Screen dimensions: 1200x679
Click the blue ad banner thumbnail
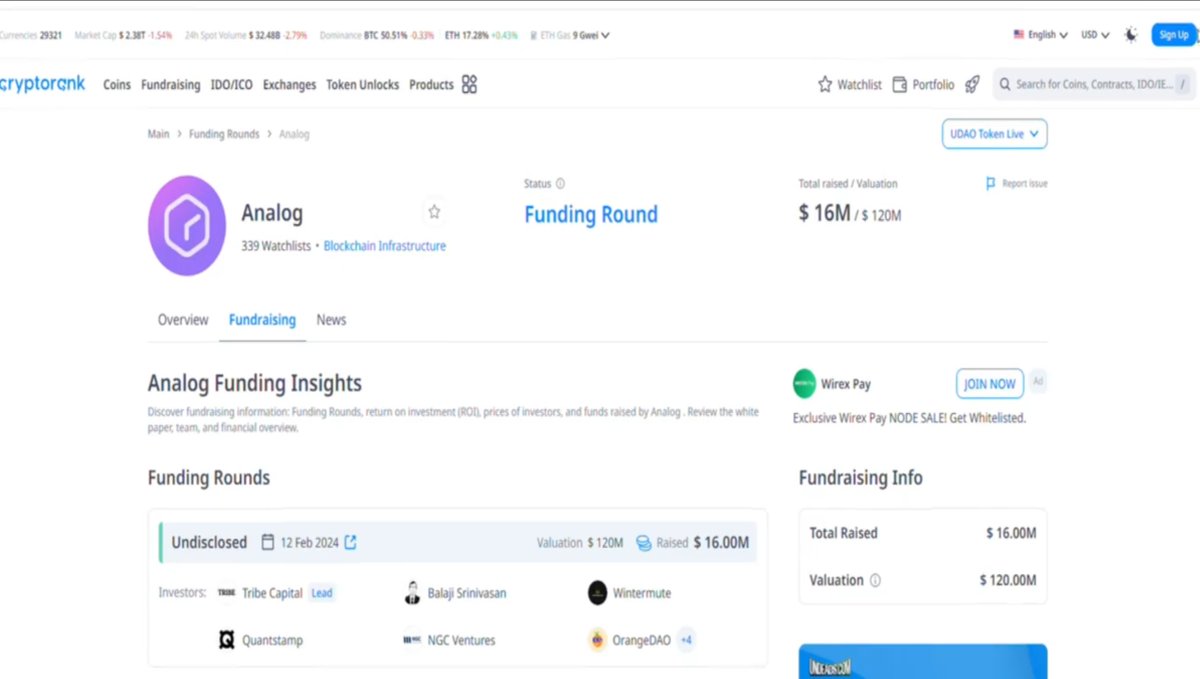pos(923,661)
